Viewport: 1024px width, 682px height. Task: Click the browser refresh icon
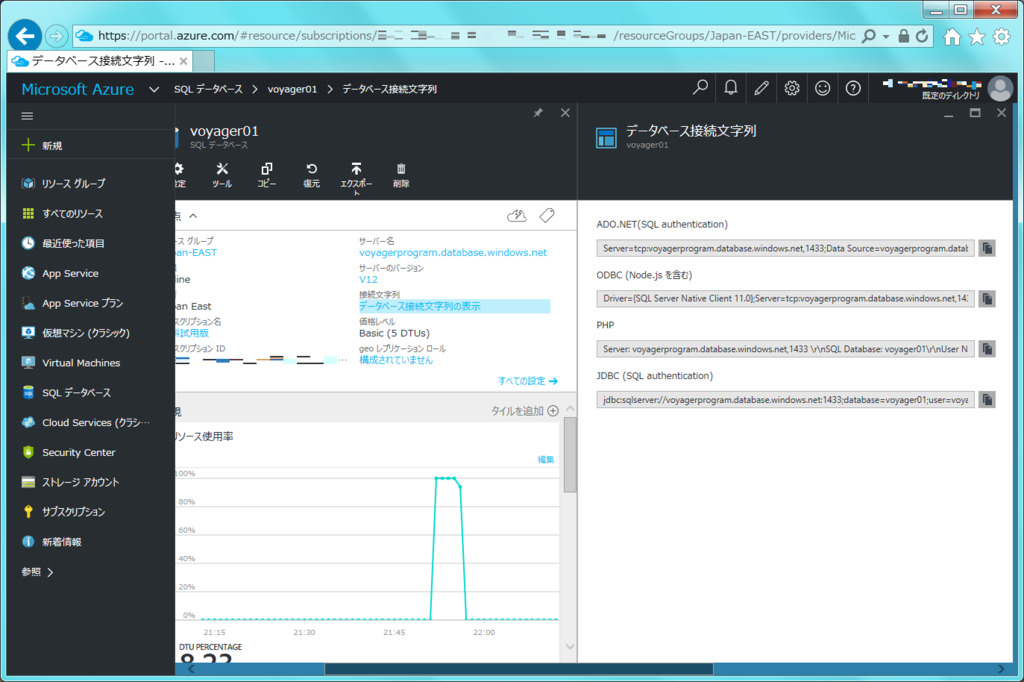click(922, 36)
